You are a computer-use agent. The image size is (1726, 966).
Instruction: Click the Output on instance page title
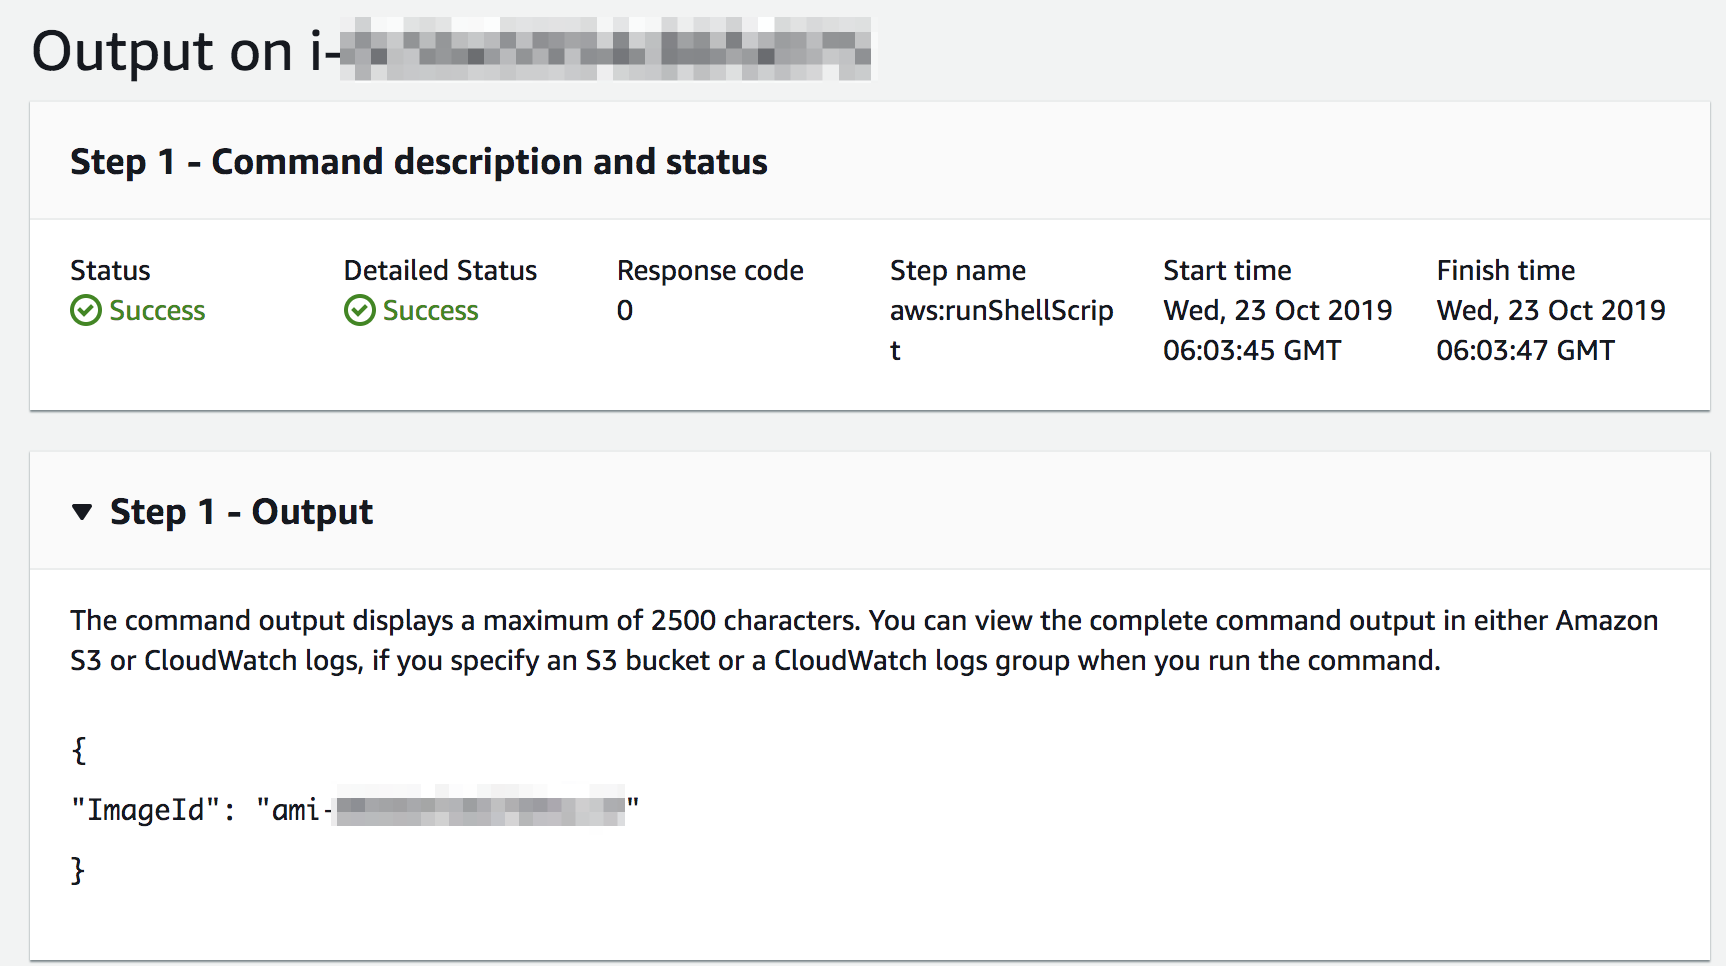coord(451,50)
